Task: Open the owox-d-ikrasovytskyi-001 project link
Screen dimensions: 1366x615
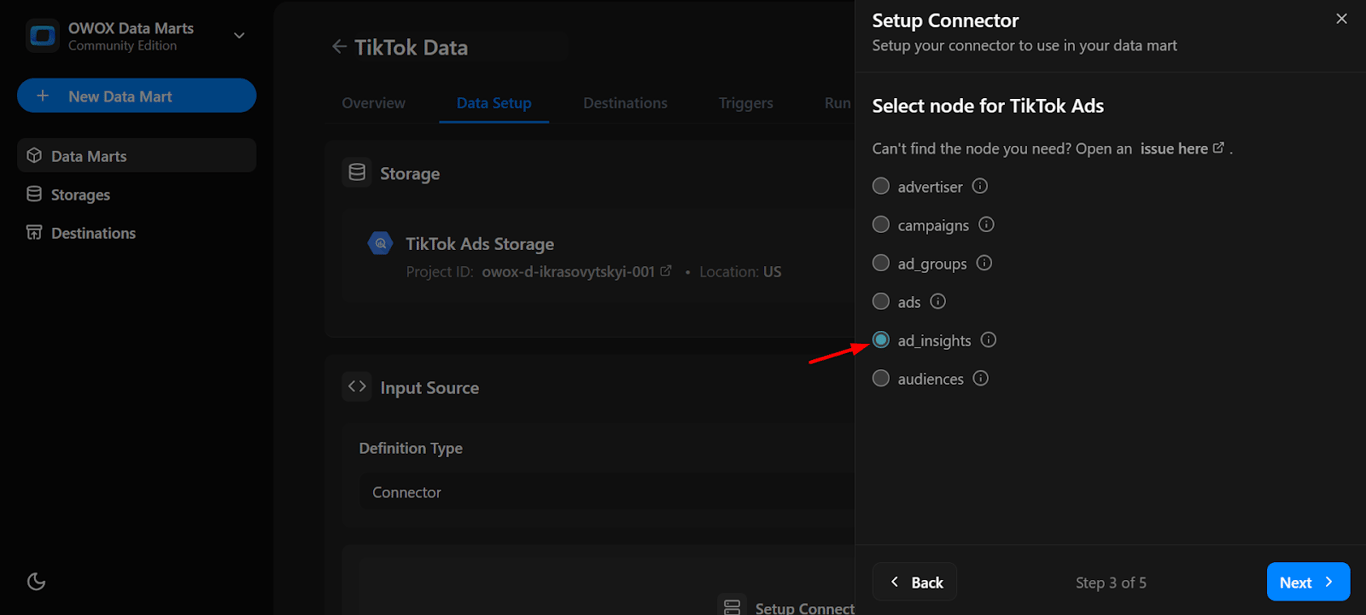Action: pos(576,271)
